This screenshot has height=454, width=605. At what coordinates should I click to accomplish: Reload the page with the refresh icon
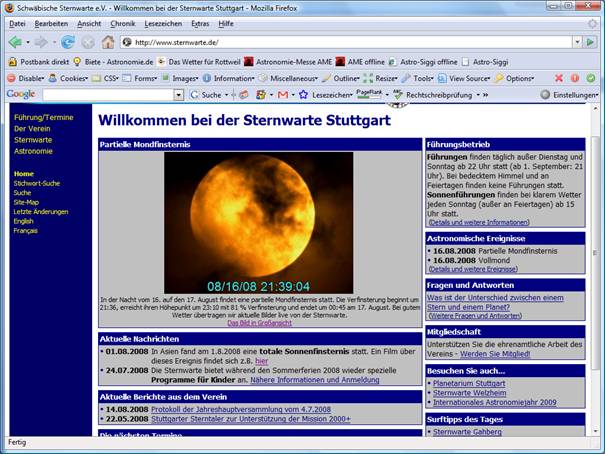click(x=68, y=42)
